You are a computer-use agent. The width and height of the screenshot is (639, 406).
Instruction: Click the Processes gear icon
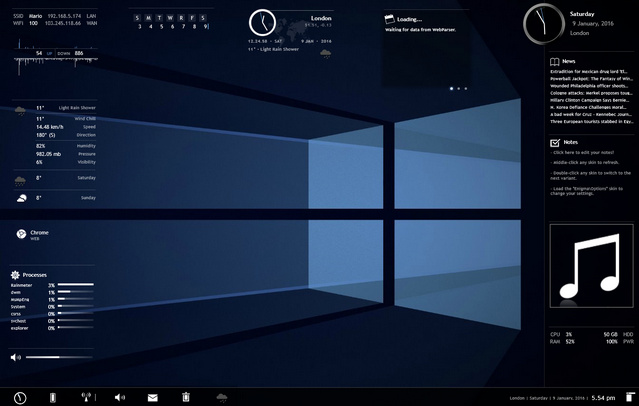[x=15, y=274]
